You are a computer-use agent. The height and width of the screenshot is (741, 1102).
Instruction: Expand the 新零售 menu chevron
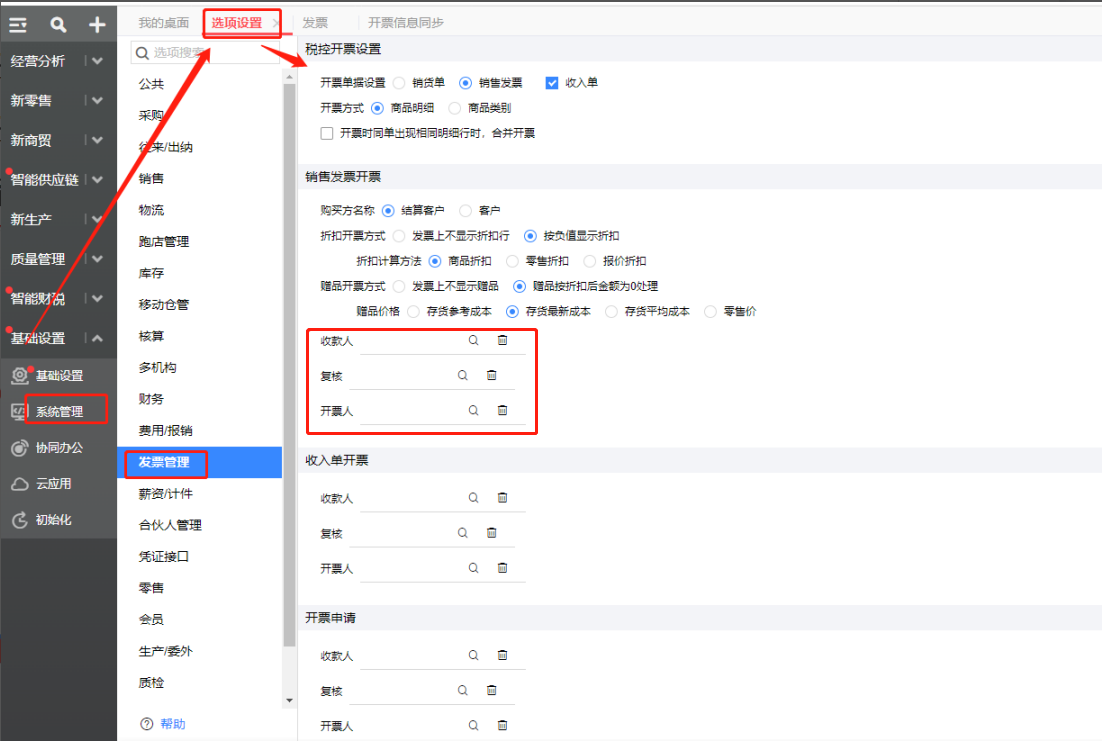[x=97, y=100]
